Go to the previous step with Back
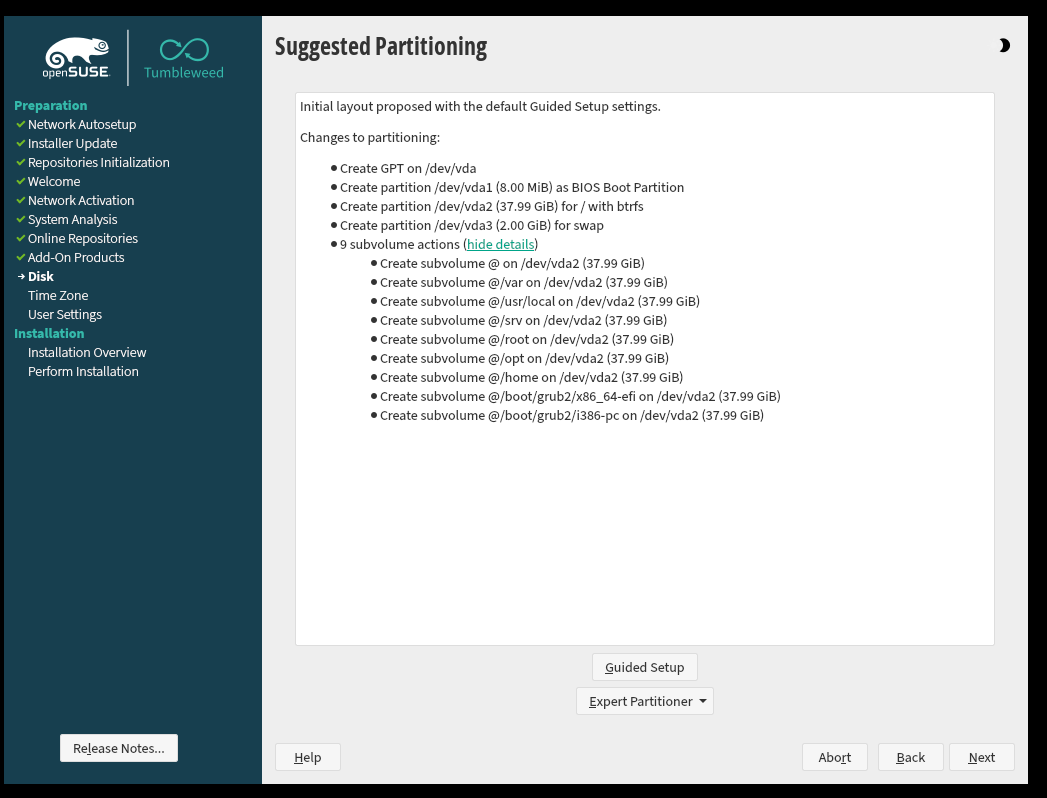The height and width of the screenshot is (798, 1047). tap(910, 757)
